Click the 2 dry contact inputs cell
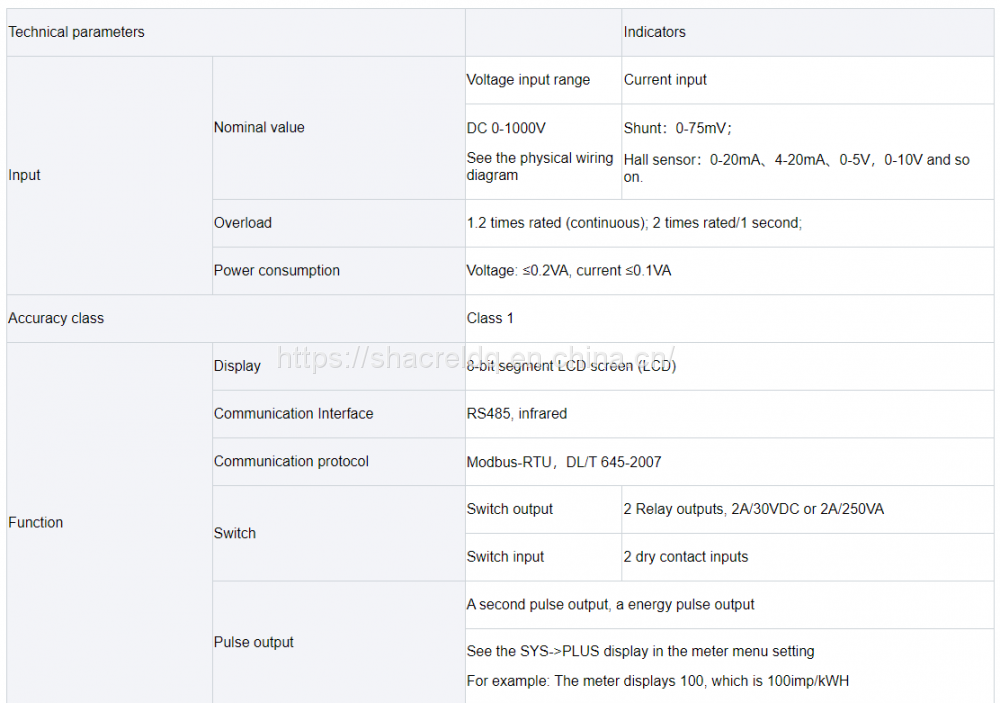 click(686, 557)
